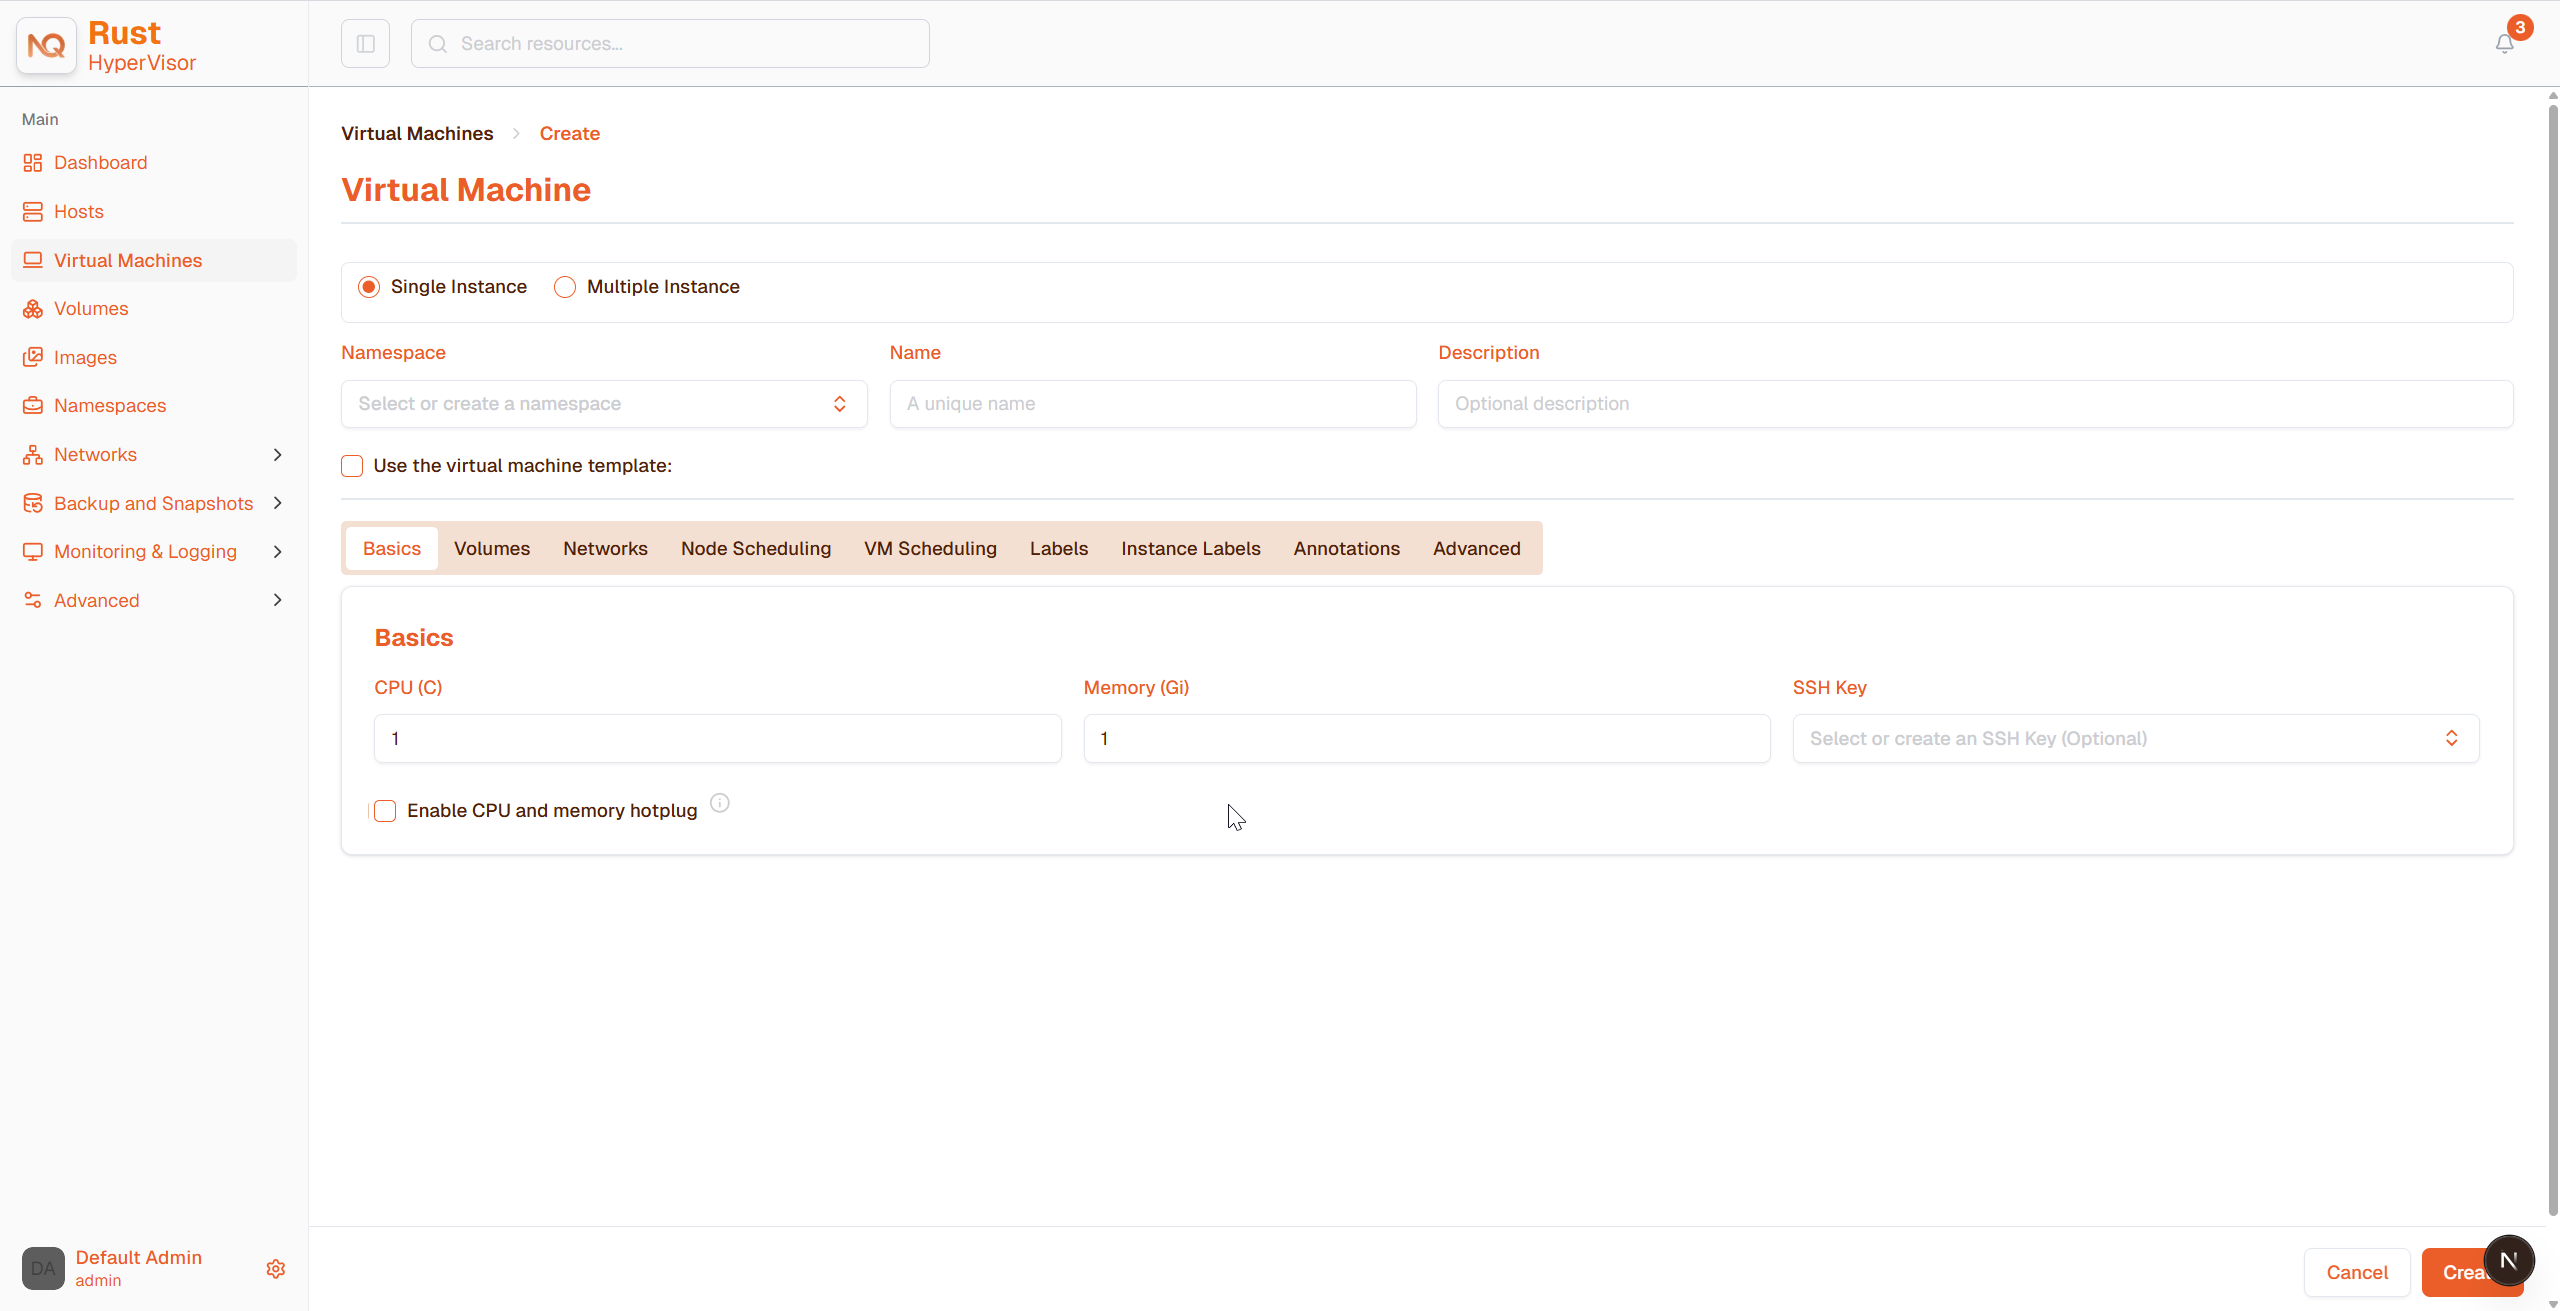Click the Cancel button
Screen dimensions: 2560x1311
(2357, 1272)
